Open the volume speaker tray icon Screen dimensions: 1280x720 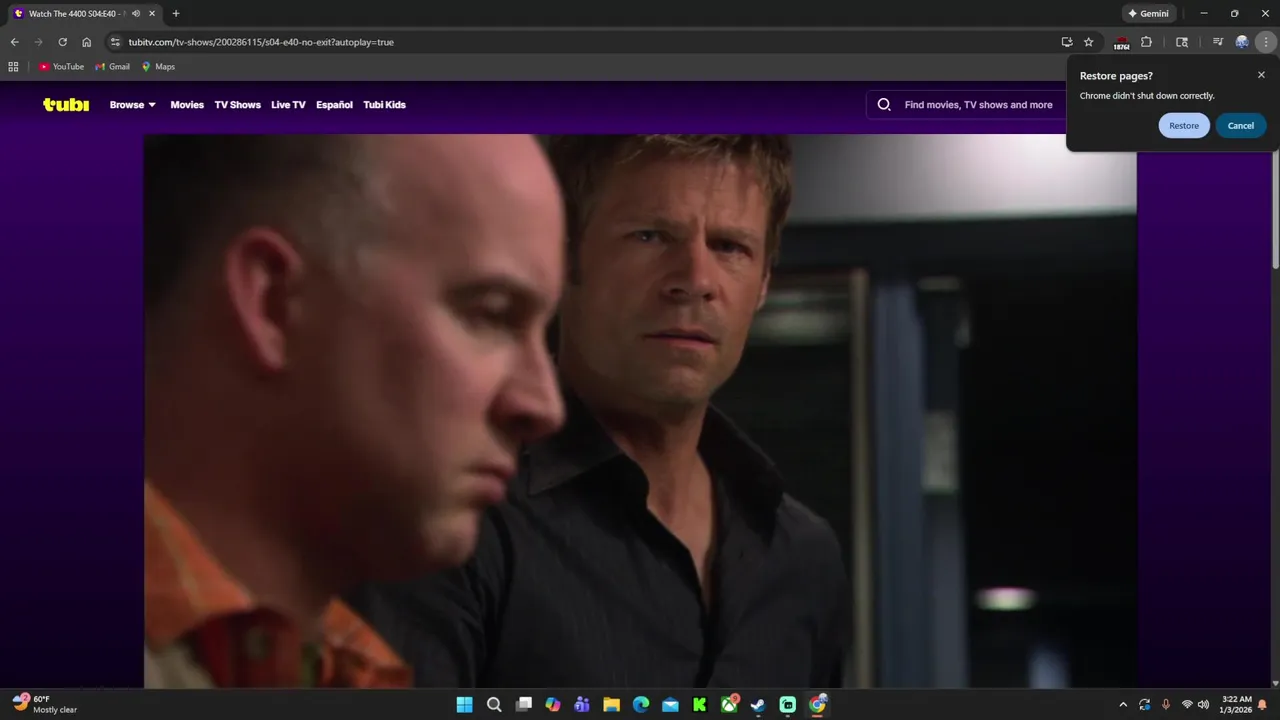(1203, 704)
